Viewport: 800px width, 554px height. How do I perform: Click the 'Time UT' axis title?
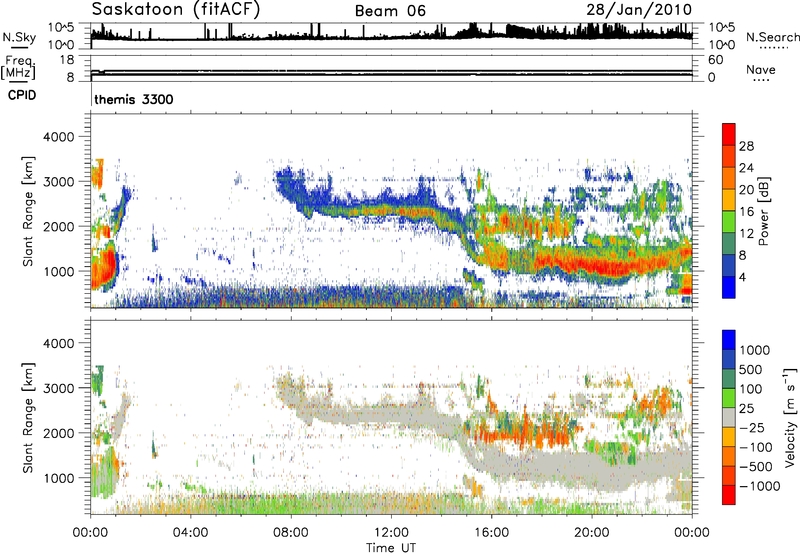(391, 548)
